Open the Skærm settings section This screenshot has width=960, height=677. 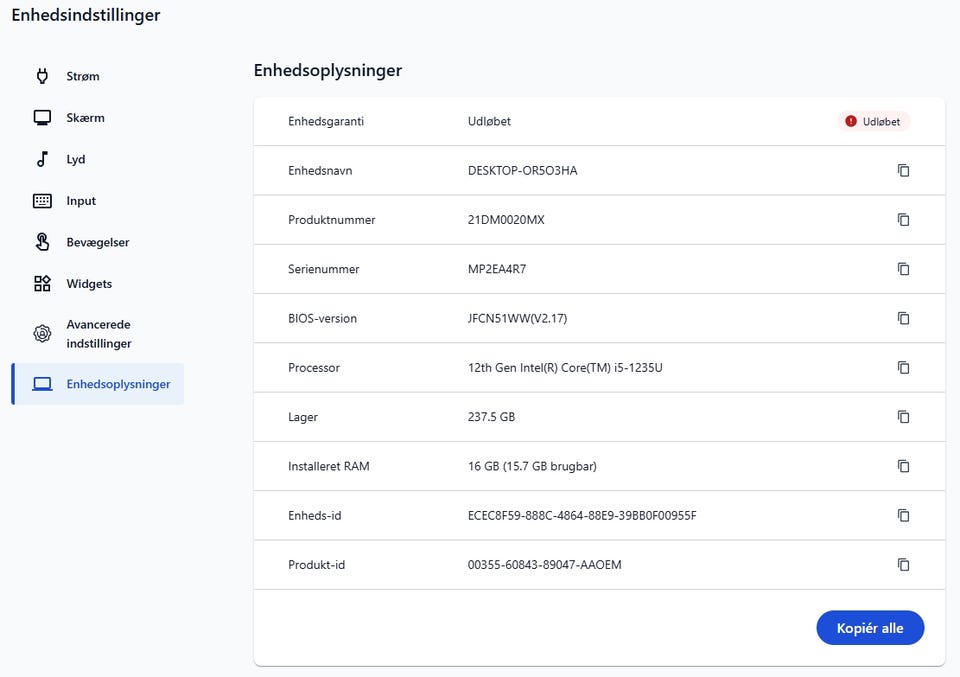pyautogui.click(x=85, y=118)
